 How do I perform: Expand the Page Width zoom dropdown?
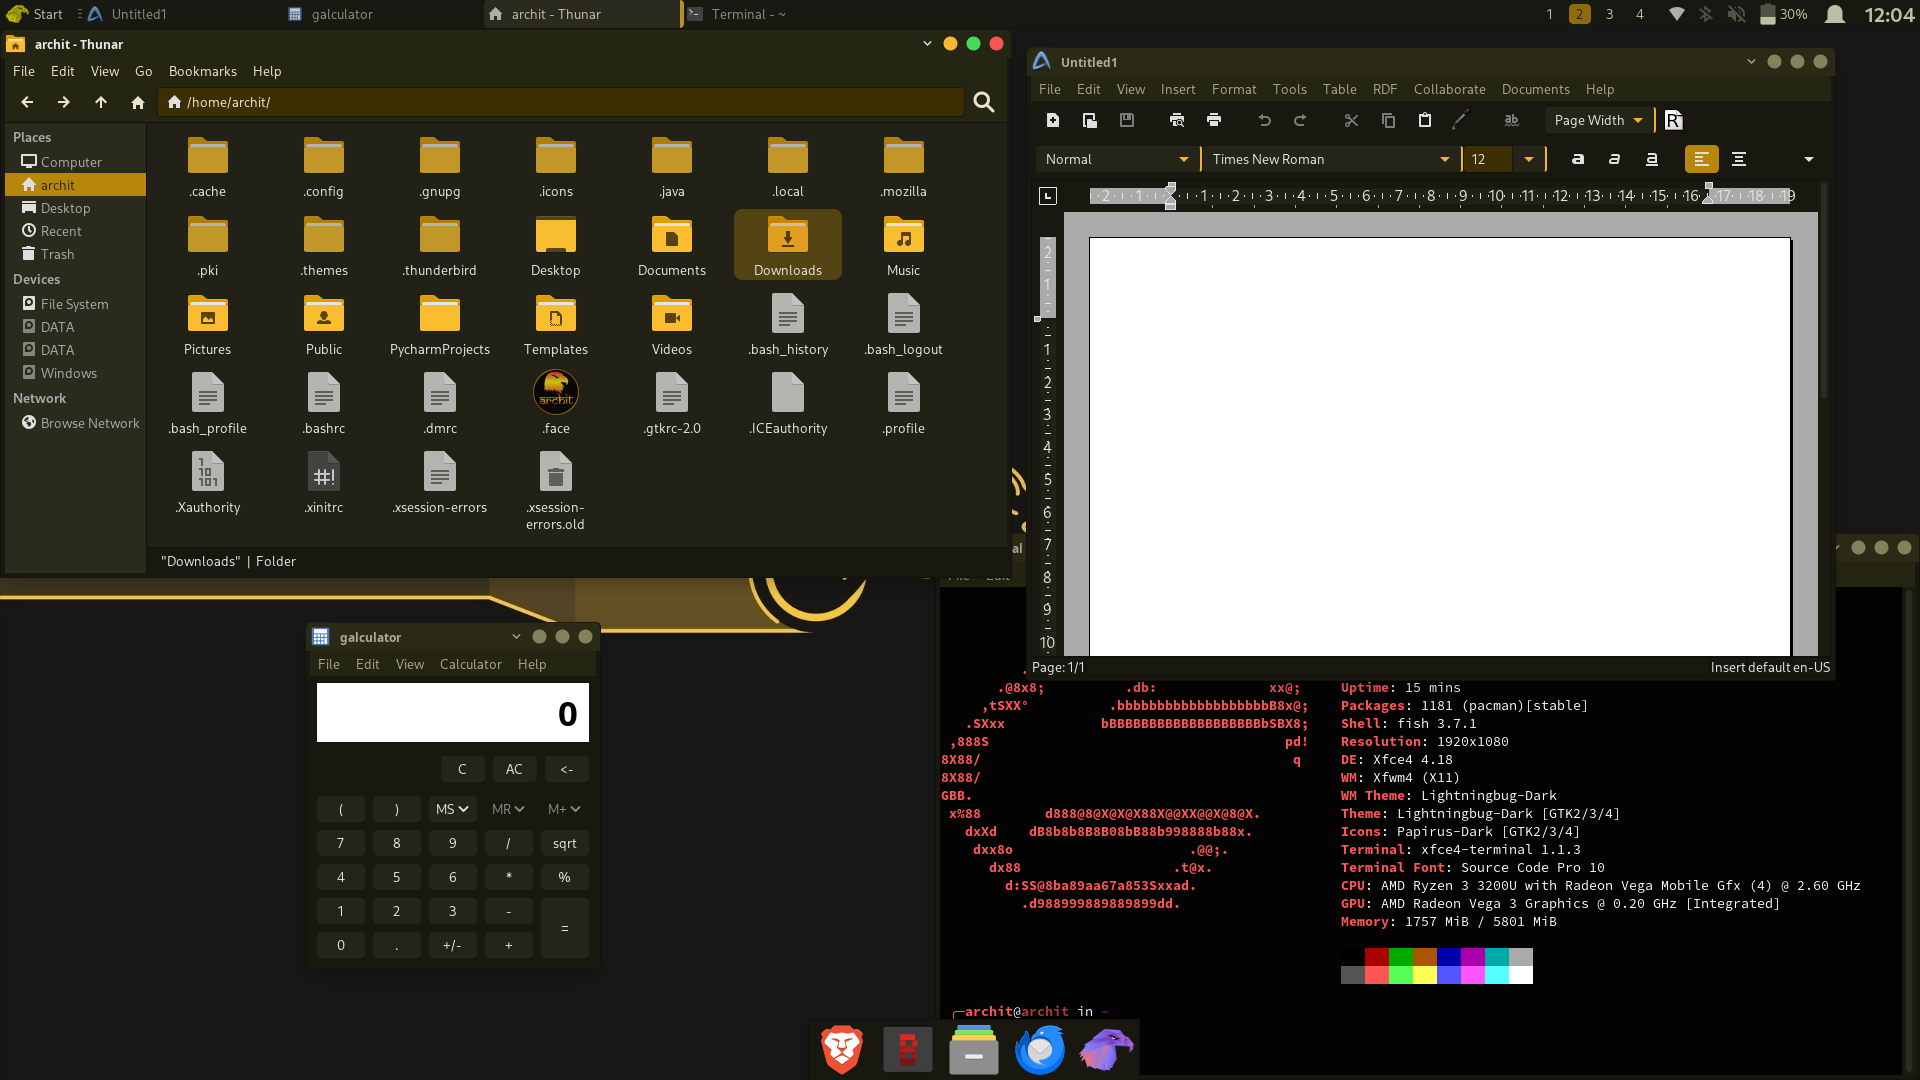(x=1638, y=120)
